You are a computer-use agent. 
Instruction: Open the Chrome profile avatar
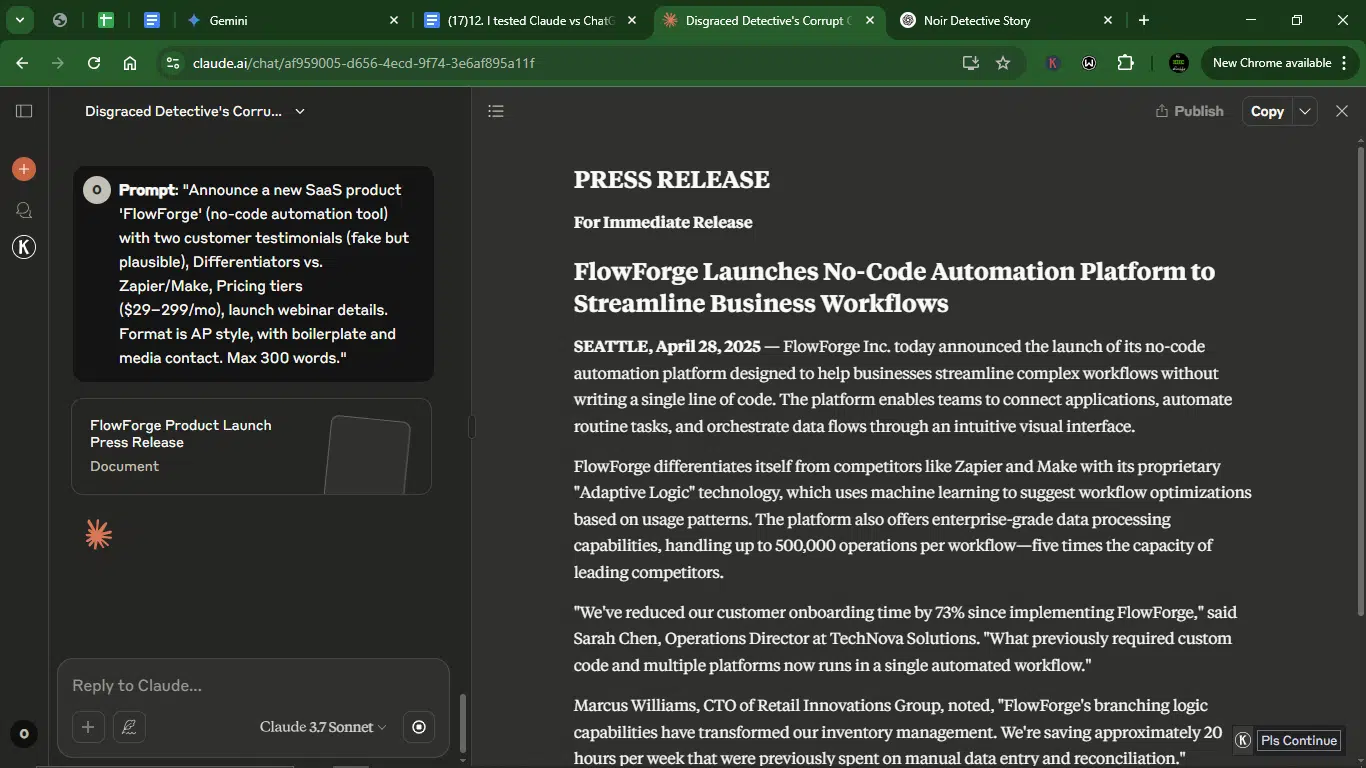tap(1179, 63)
